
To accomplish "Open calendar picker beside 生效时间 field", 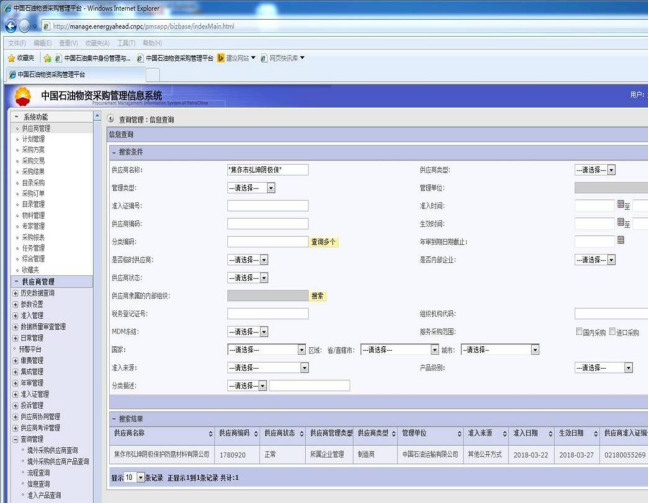I will pyautogui.click(x=621, y=222).
